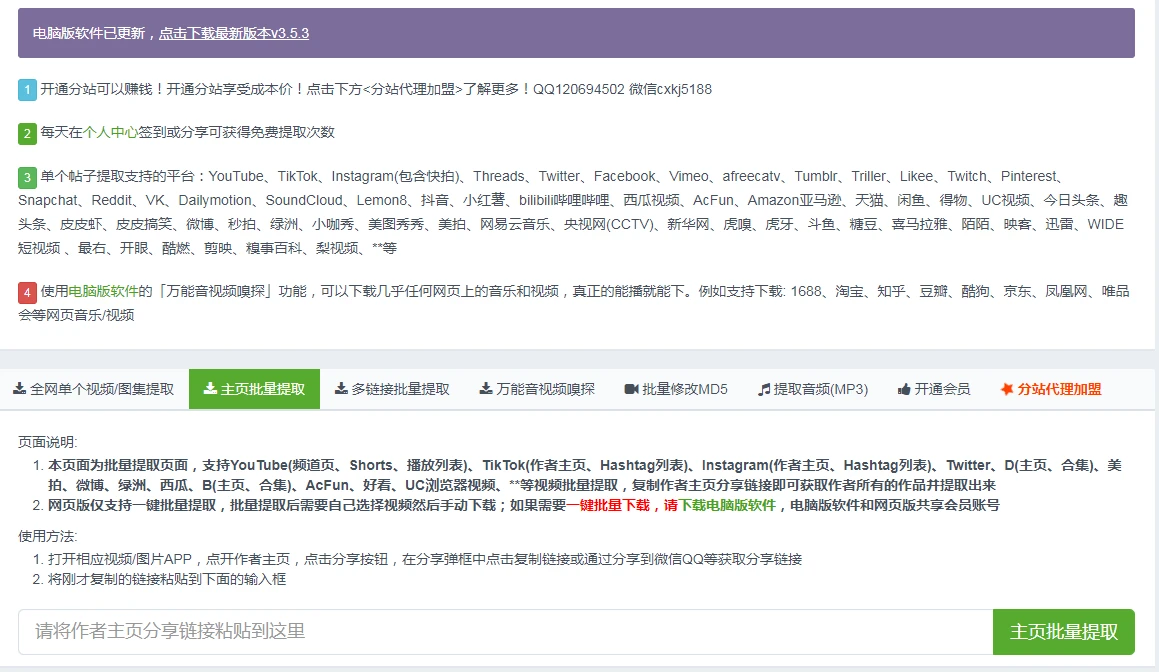Switch to 提取音频(MP3) tab
Screen dimensions: 1159x672
[813, 389]
